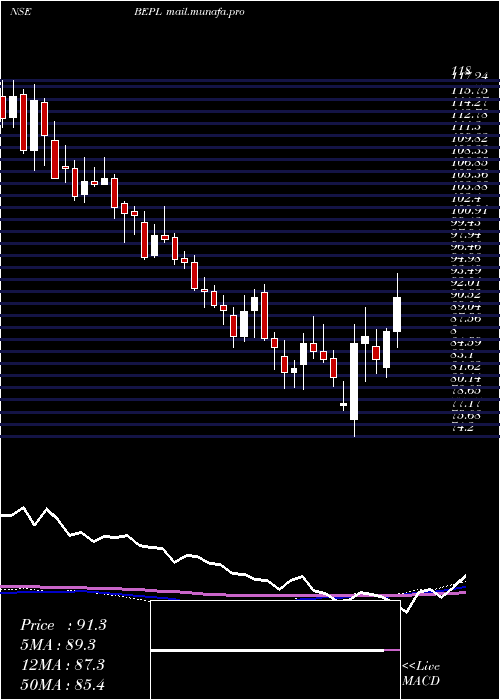The height and width of the screenshot is (700, 500).
Task: Click the NSE exchange label
Action: tap(20, 12)
